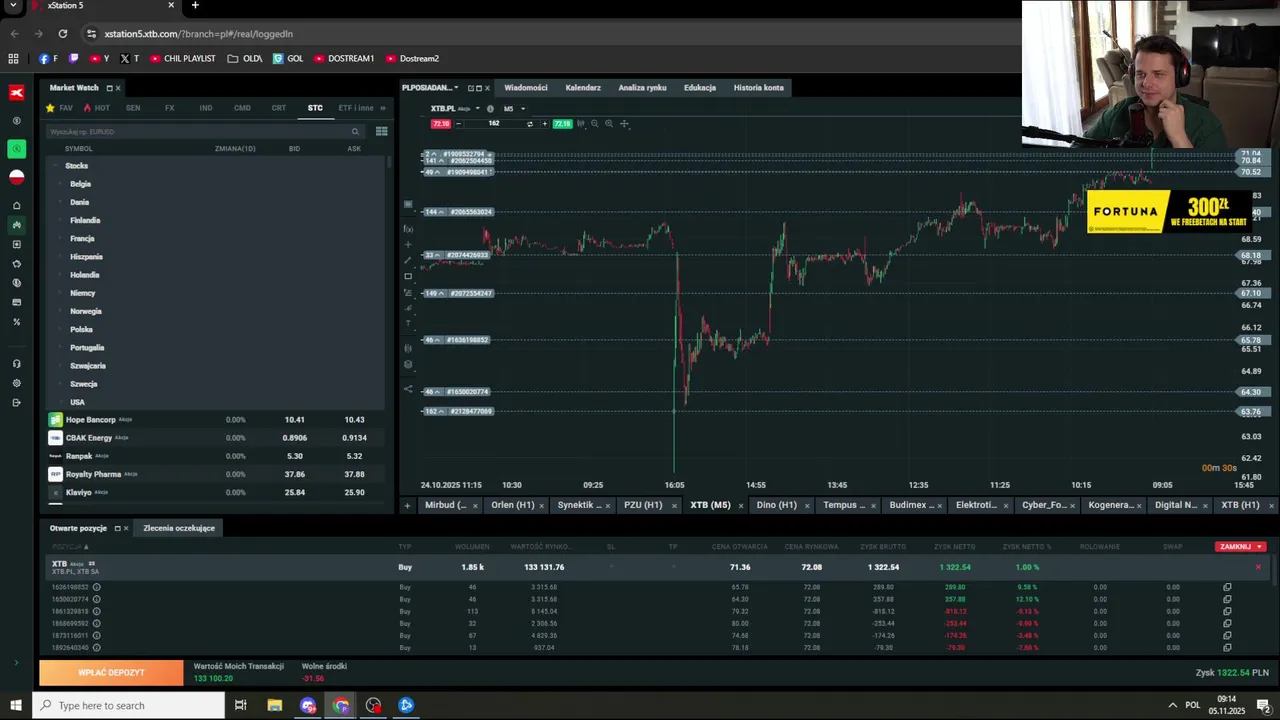Screen dimensions: 1280x720
Task: Open the Dino (H1) chart tab
Action: [x=776, y=505]
